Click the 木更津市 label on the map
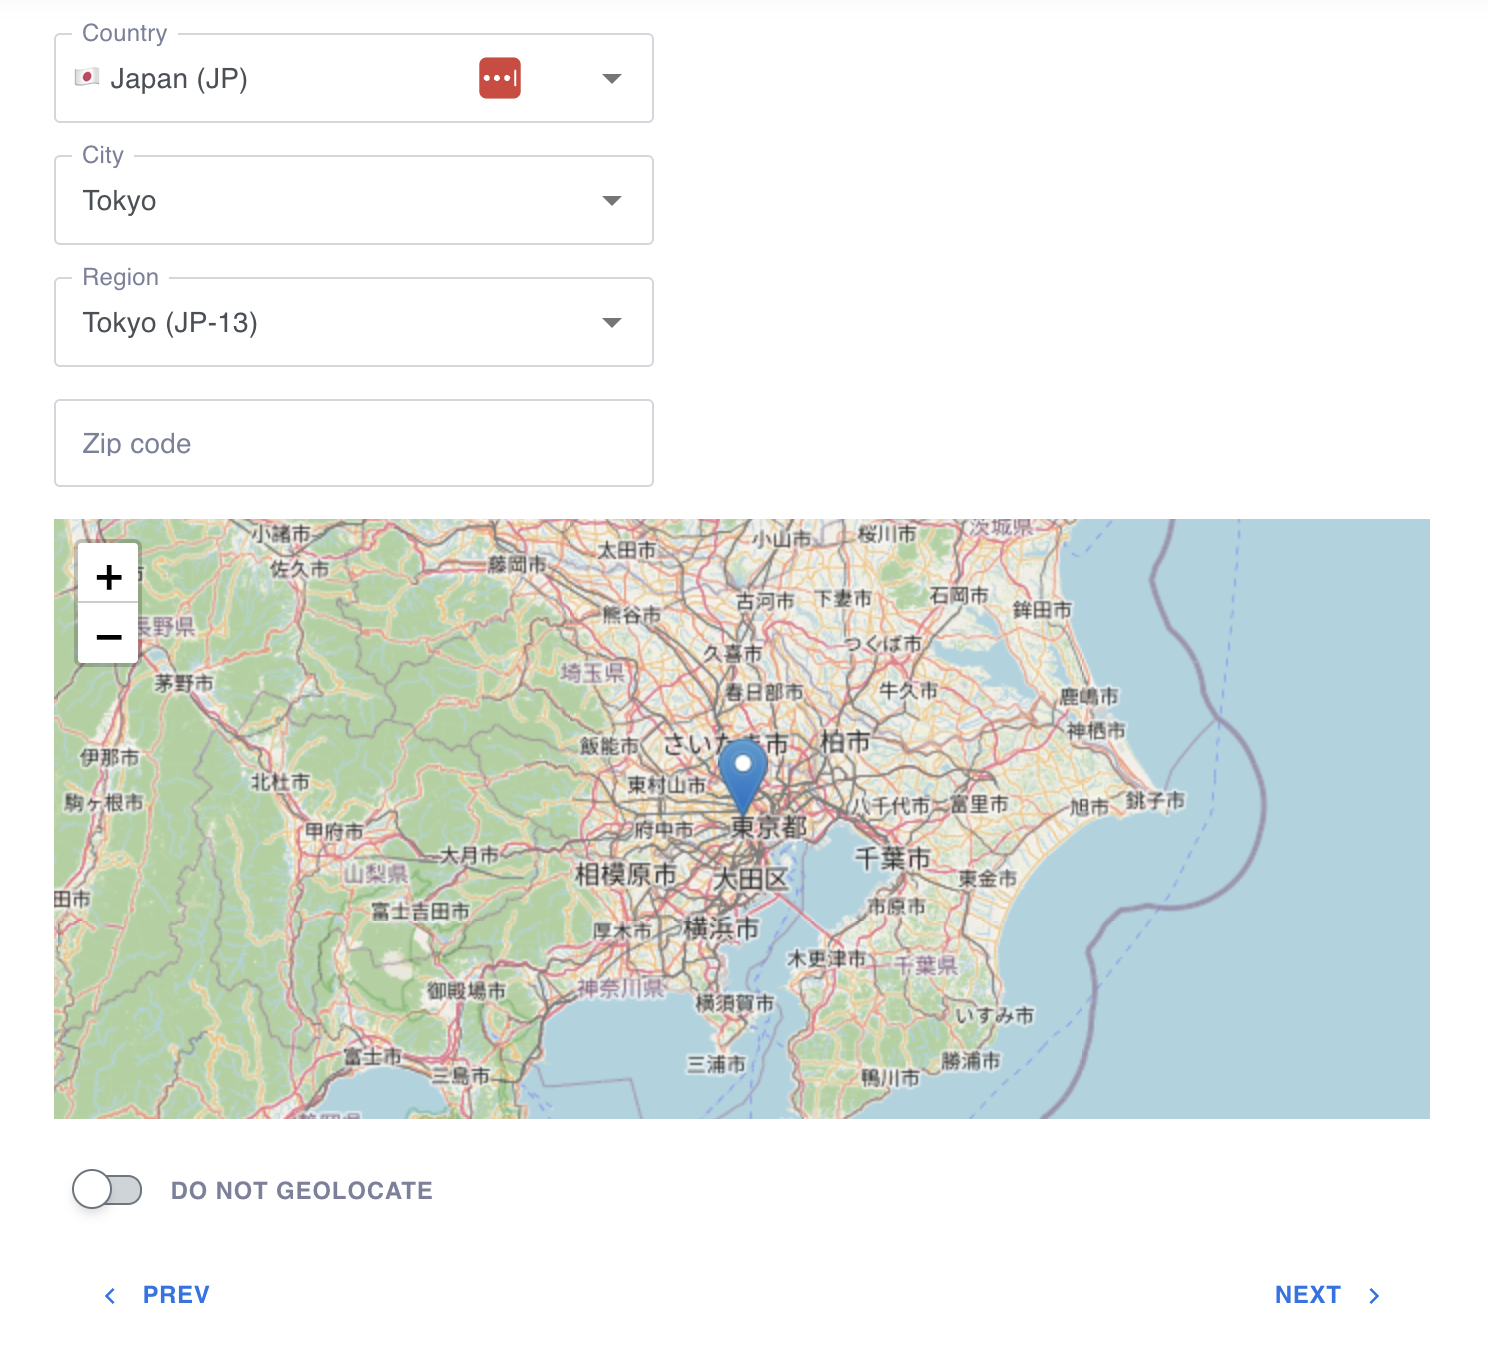 [826, 958]
